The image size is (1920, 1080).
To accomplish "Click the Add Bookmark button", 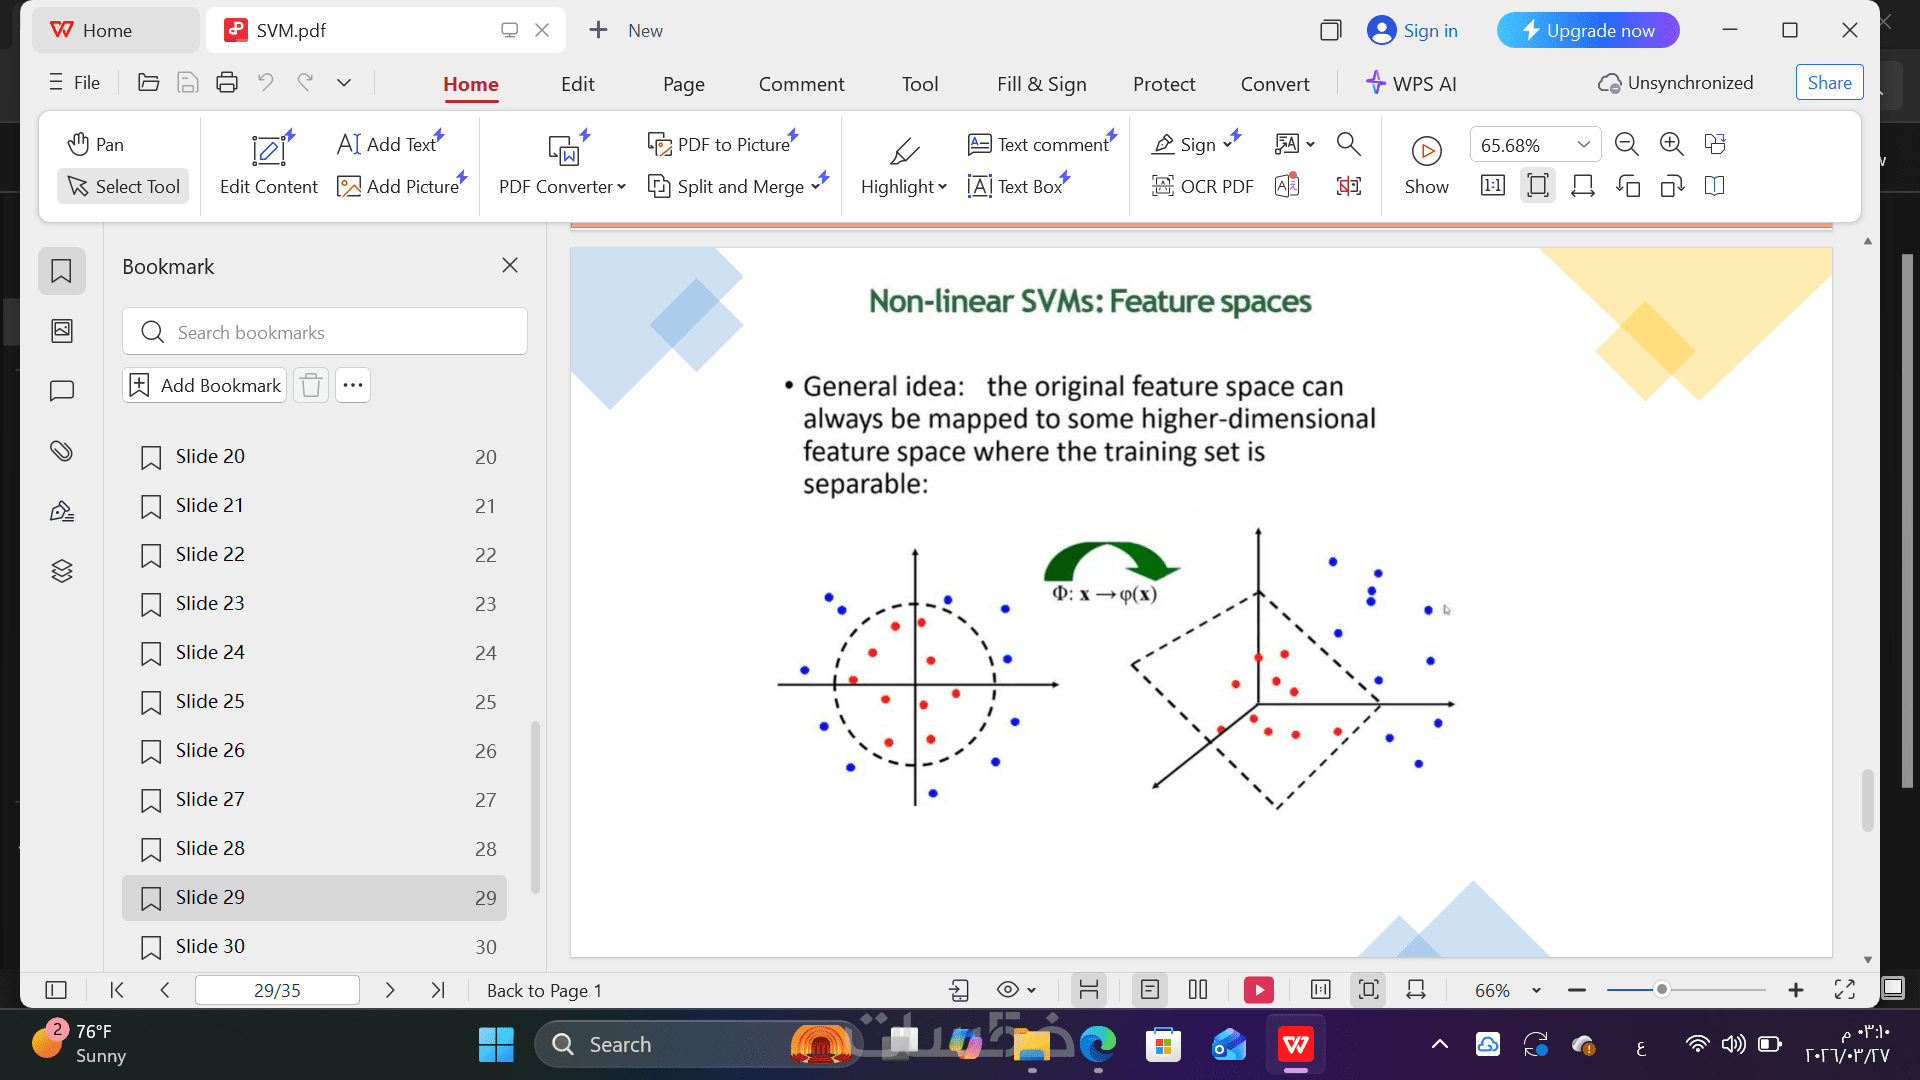I will click(205, 385).
